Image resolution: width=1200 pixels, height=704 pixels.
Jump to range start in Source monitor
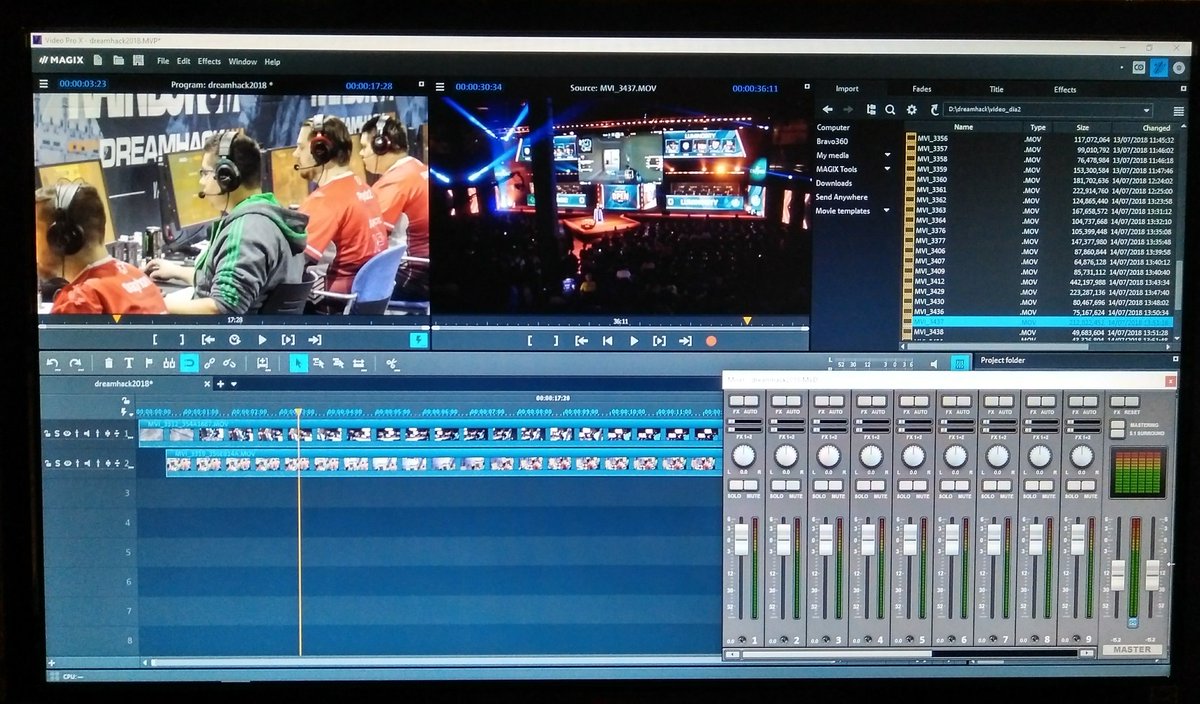pos(581,341)
